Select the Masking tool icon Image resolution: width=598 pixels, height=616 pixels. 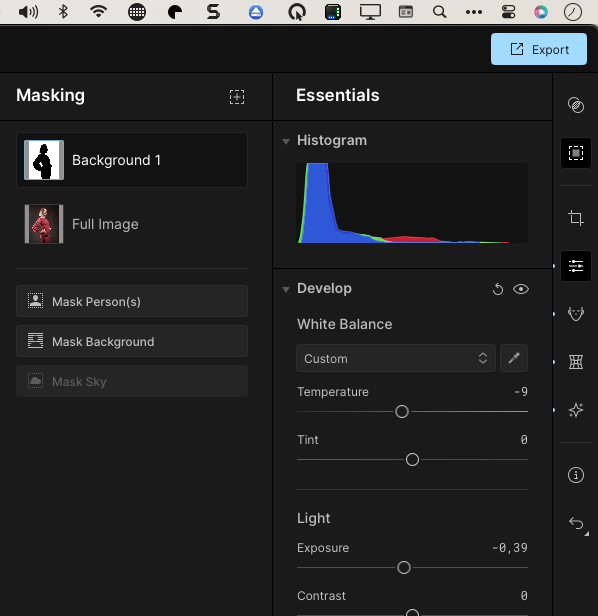tap(576, 153)
